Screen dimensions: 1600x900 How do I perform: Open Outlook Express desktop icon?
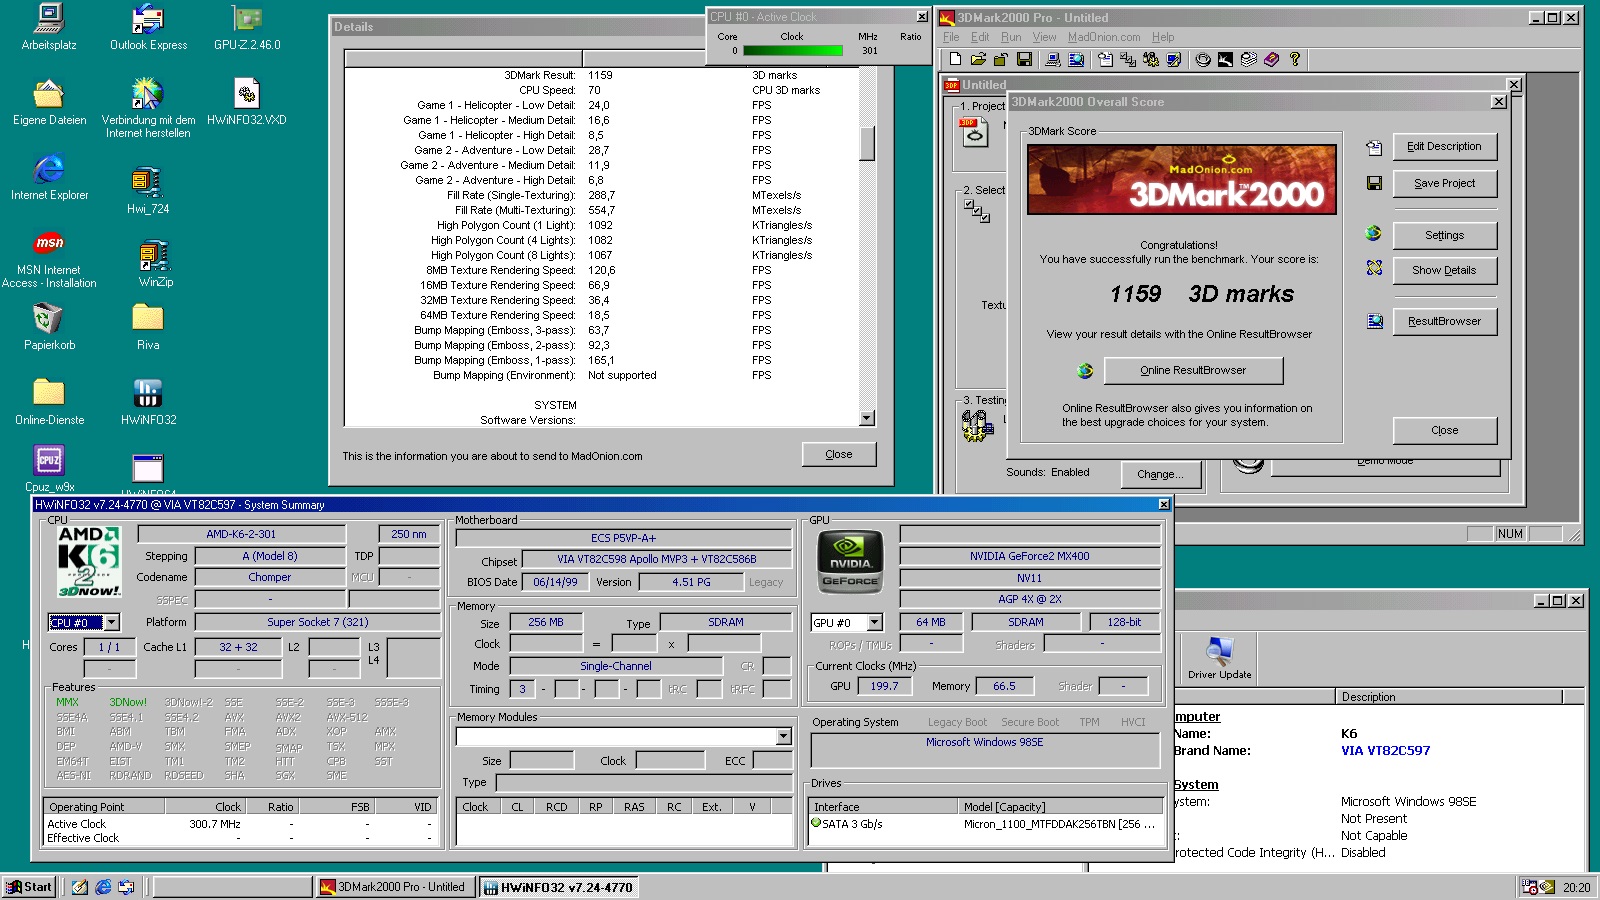[x=148, y=27]
